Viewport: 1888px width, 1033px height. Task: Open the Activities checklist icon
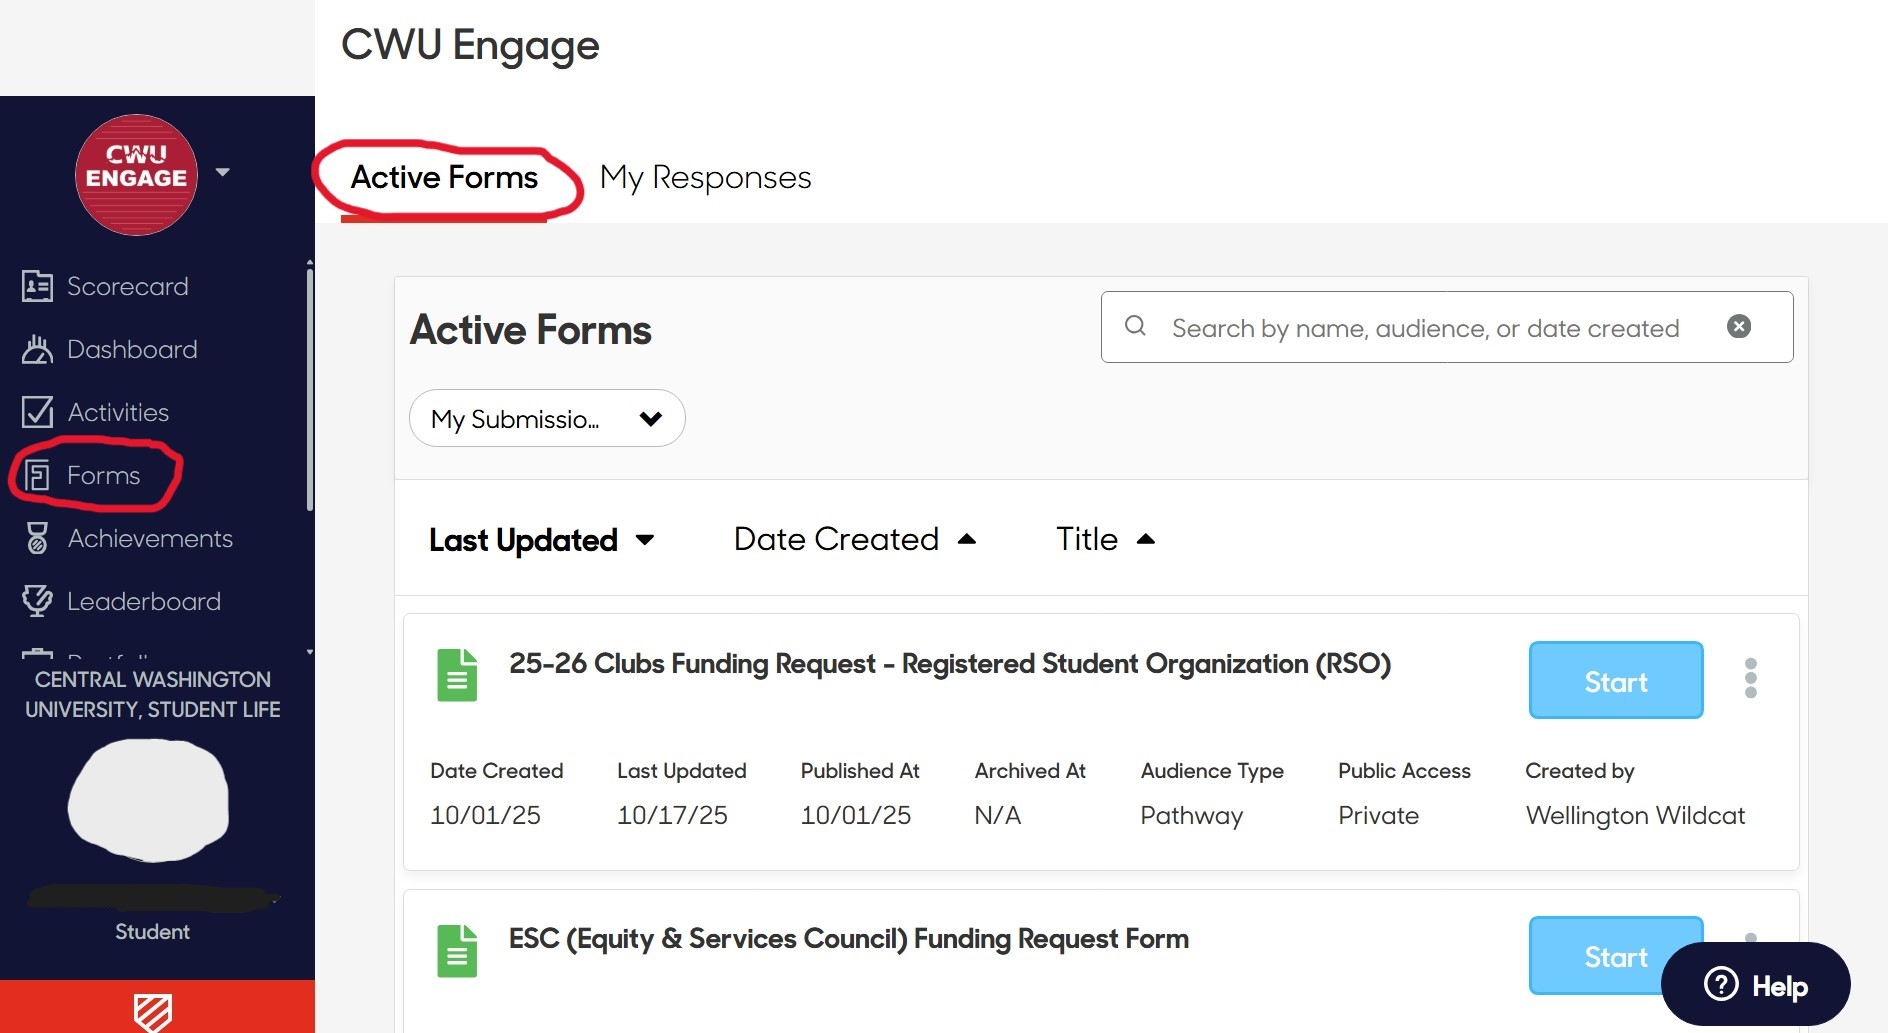tap(36, 412)
